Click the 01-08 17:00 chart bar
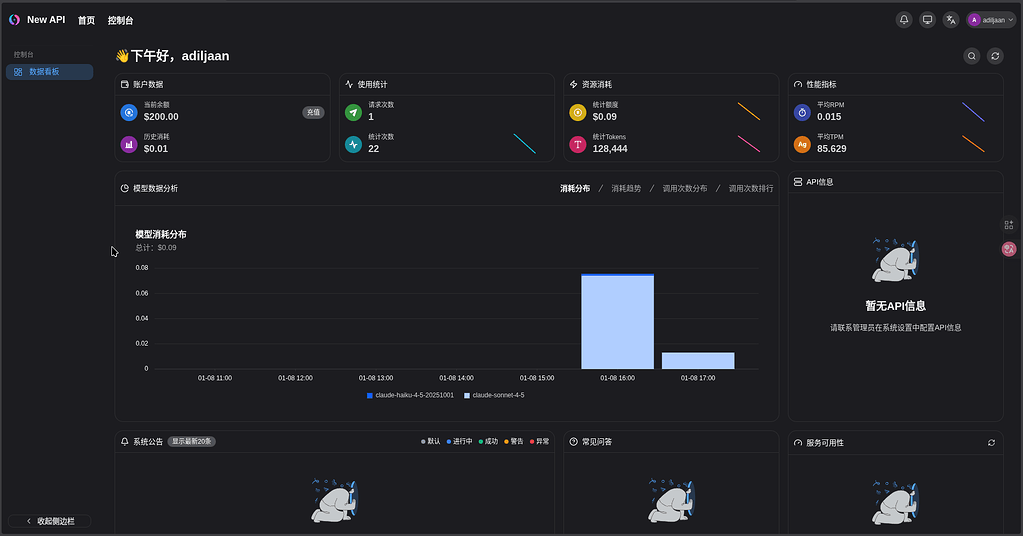Viewport: 1023px width, 536px height. [698, 361]
